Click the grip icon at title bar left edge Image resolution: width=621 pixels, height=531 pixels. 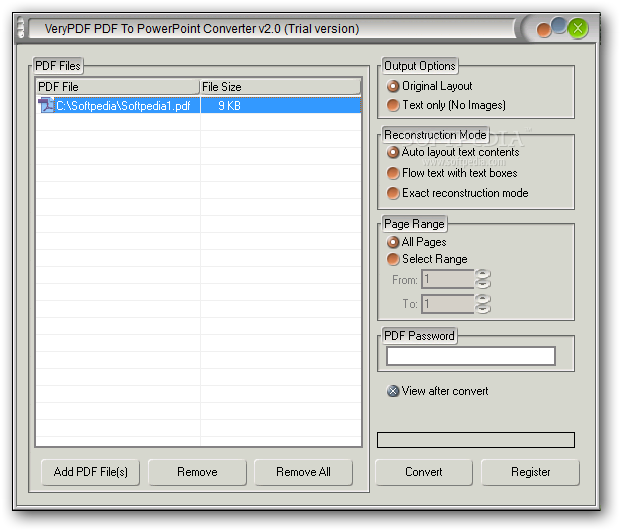coord(21,29)
